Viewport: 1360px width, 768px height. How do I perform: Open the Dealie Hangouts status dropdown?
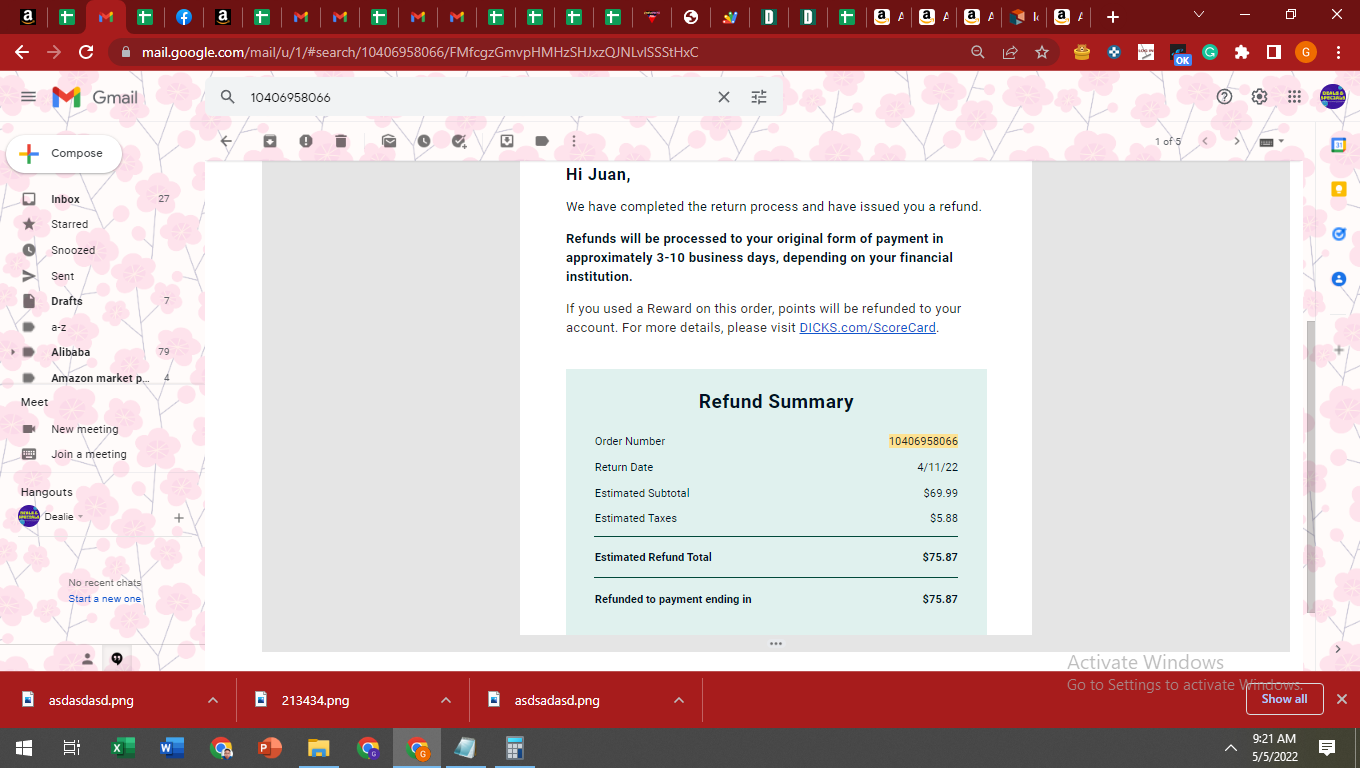point(80,517)
